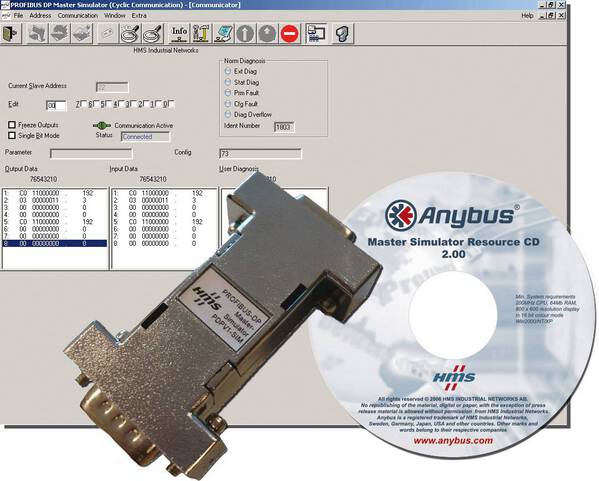Click the tools settings toolbar icon

point(201,34)
